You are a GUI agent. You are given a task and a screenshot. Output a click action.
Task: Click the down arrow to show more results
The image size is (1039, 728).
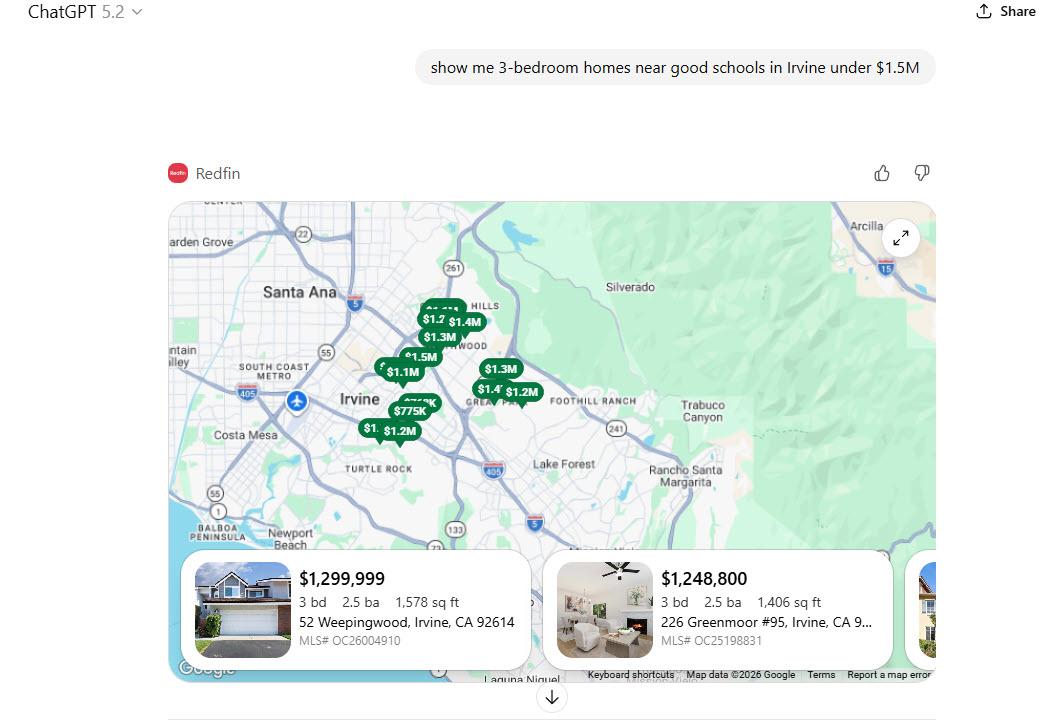pos(552,697)
